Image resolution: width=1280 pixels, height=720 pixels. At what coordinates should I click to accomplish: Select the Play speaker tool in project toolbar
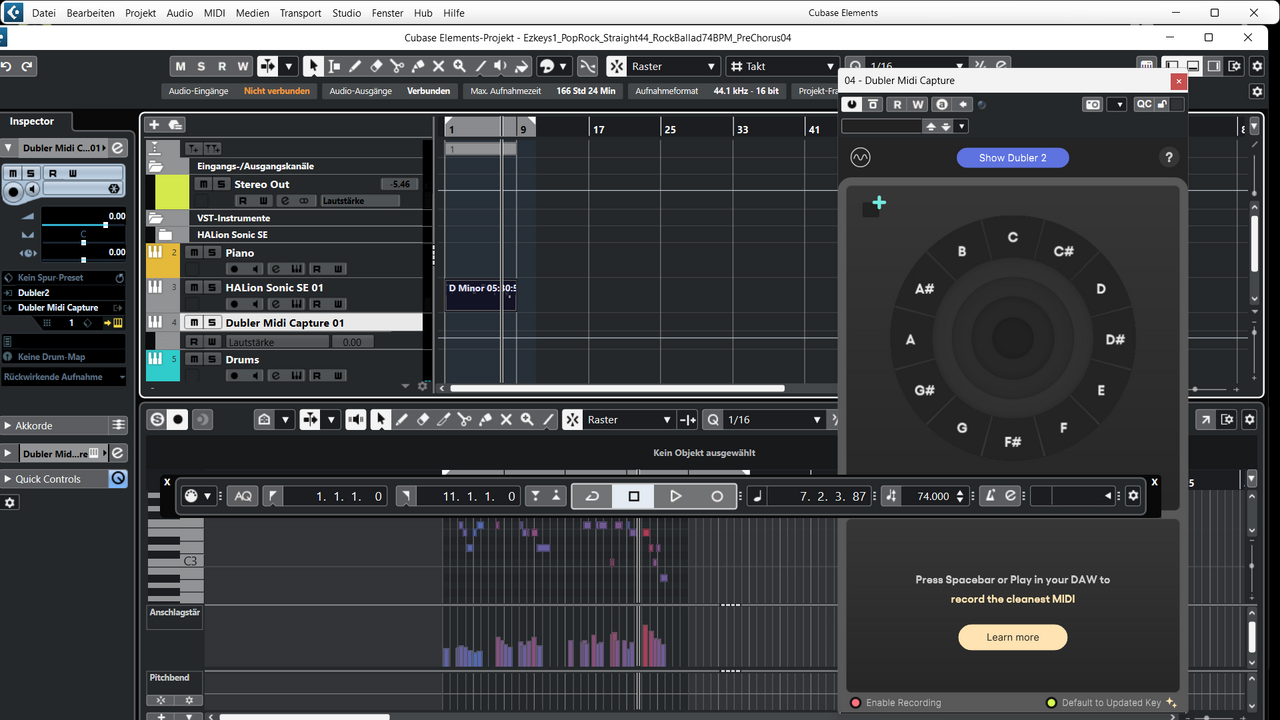[502, 66]
